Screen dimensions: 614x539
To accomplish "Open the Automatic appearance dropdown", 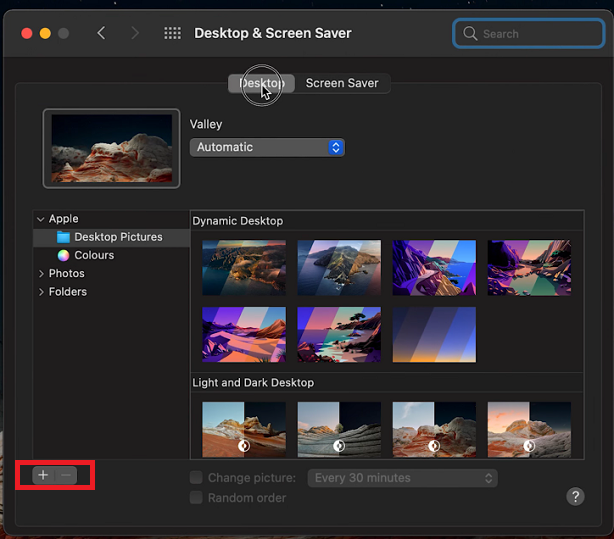I will (267, 147).
